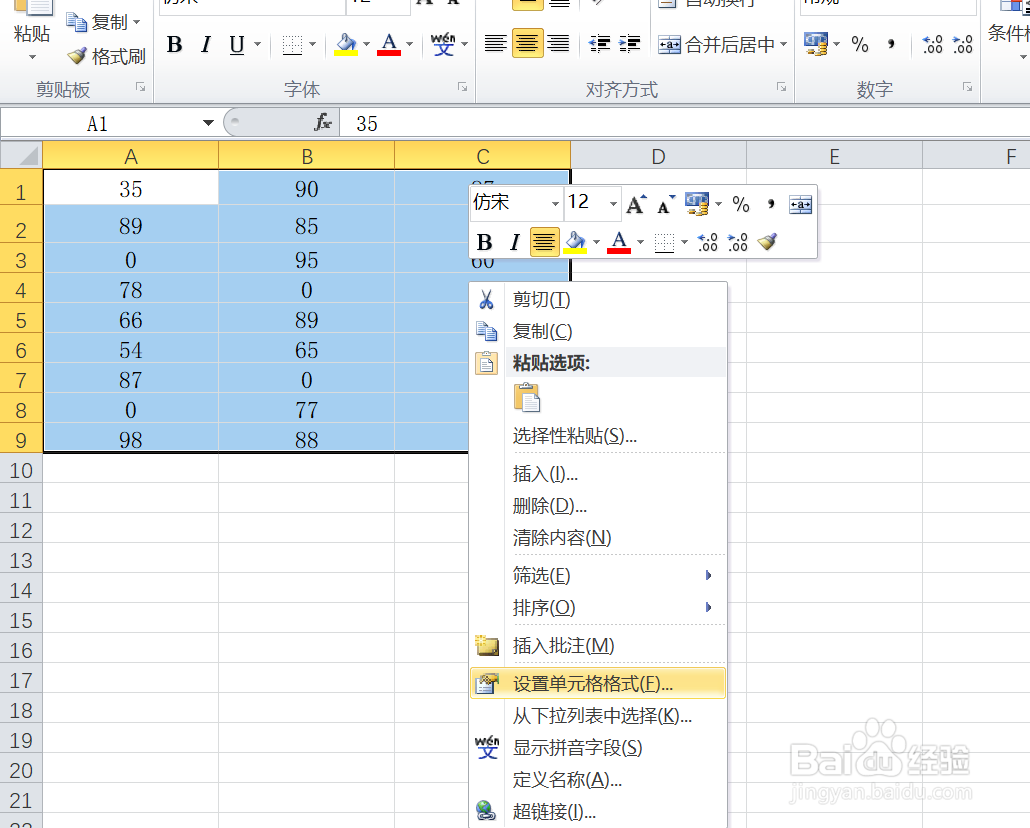Viewport: 1030px width, 828px height.
Task: Align text right in ribbon
Action: (558, 44)
